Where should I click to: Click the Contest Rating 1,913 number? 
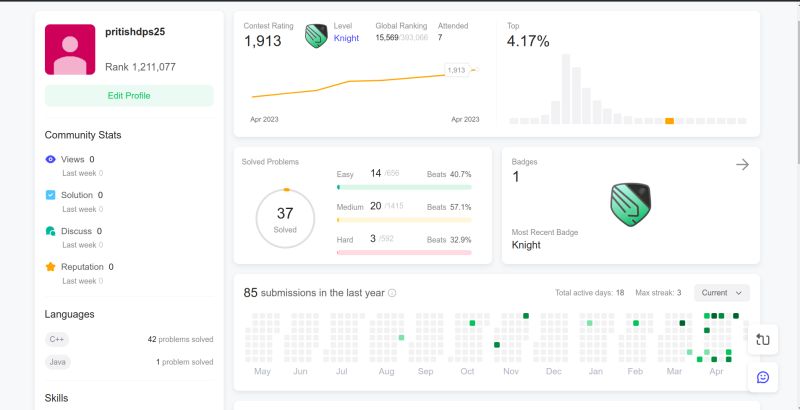(262, 41)
